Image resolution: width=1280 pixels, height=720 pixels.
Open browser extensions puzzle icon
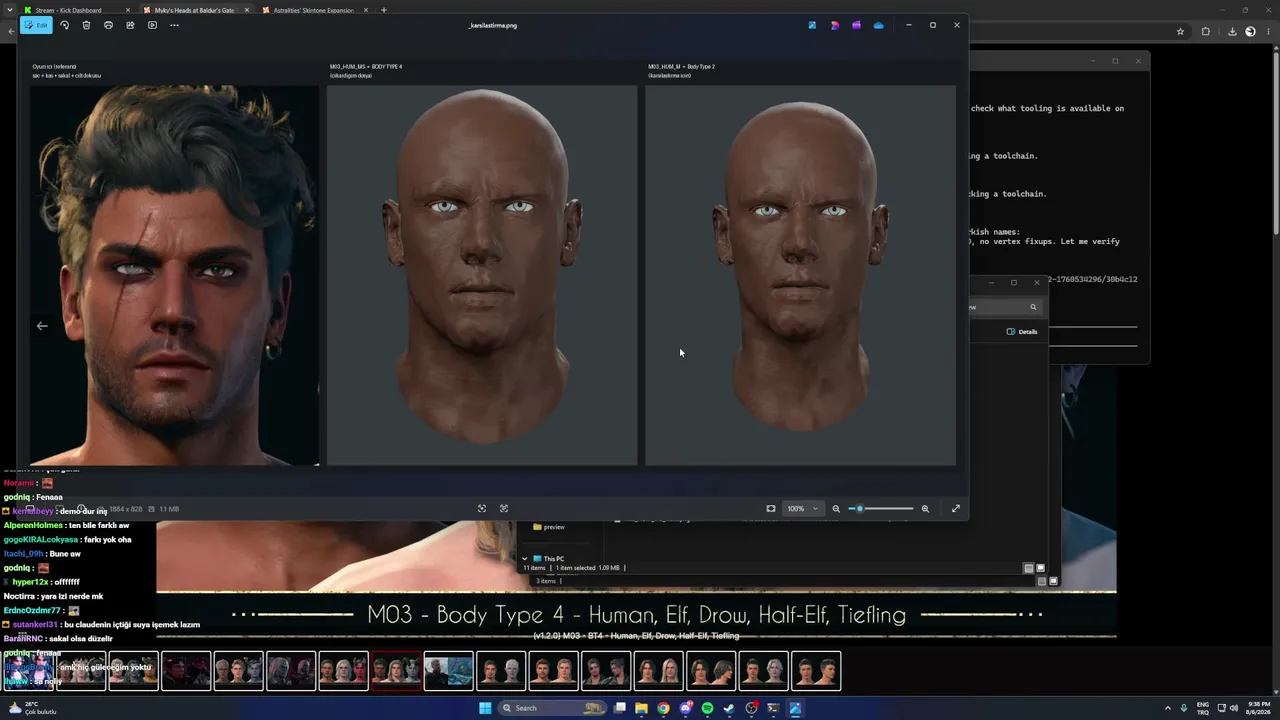(1205, 32)
